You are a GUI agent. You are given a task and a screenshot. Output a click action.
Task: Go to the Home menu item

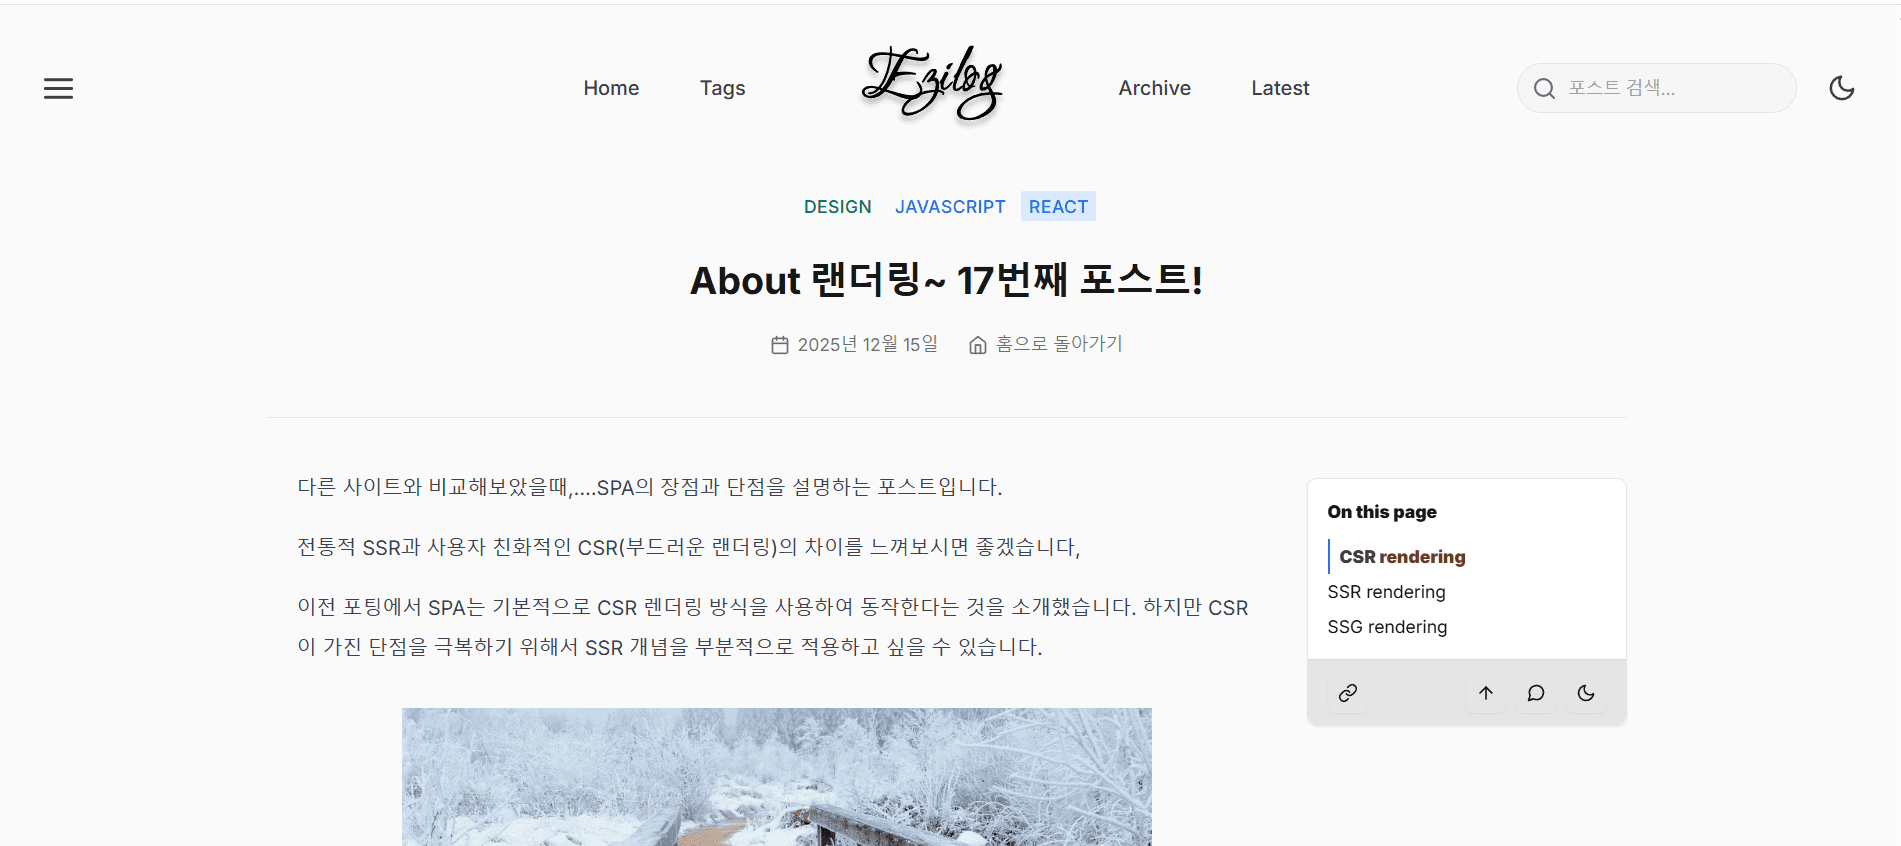click(611, 88)
